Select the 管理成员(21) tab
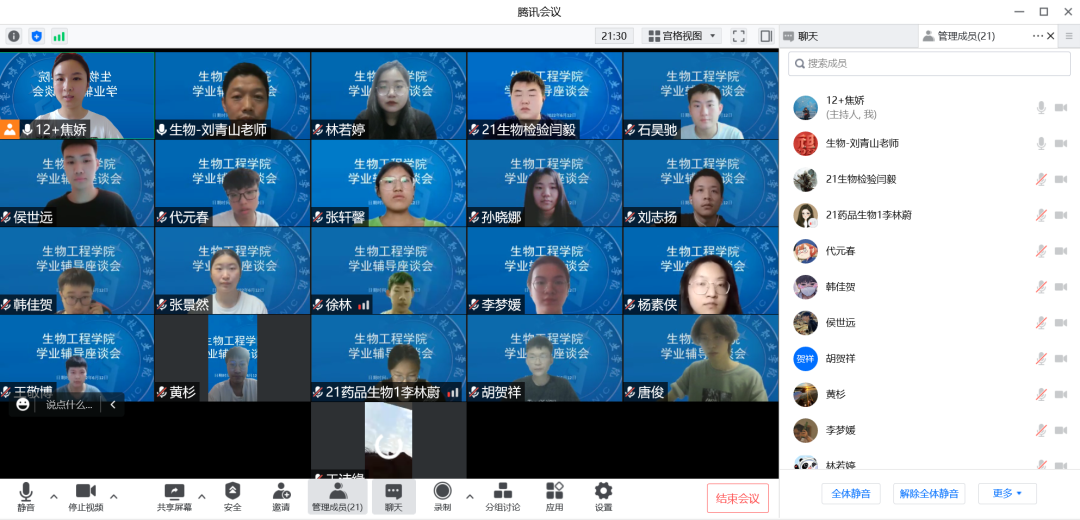 click(965, 36)
